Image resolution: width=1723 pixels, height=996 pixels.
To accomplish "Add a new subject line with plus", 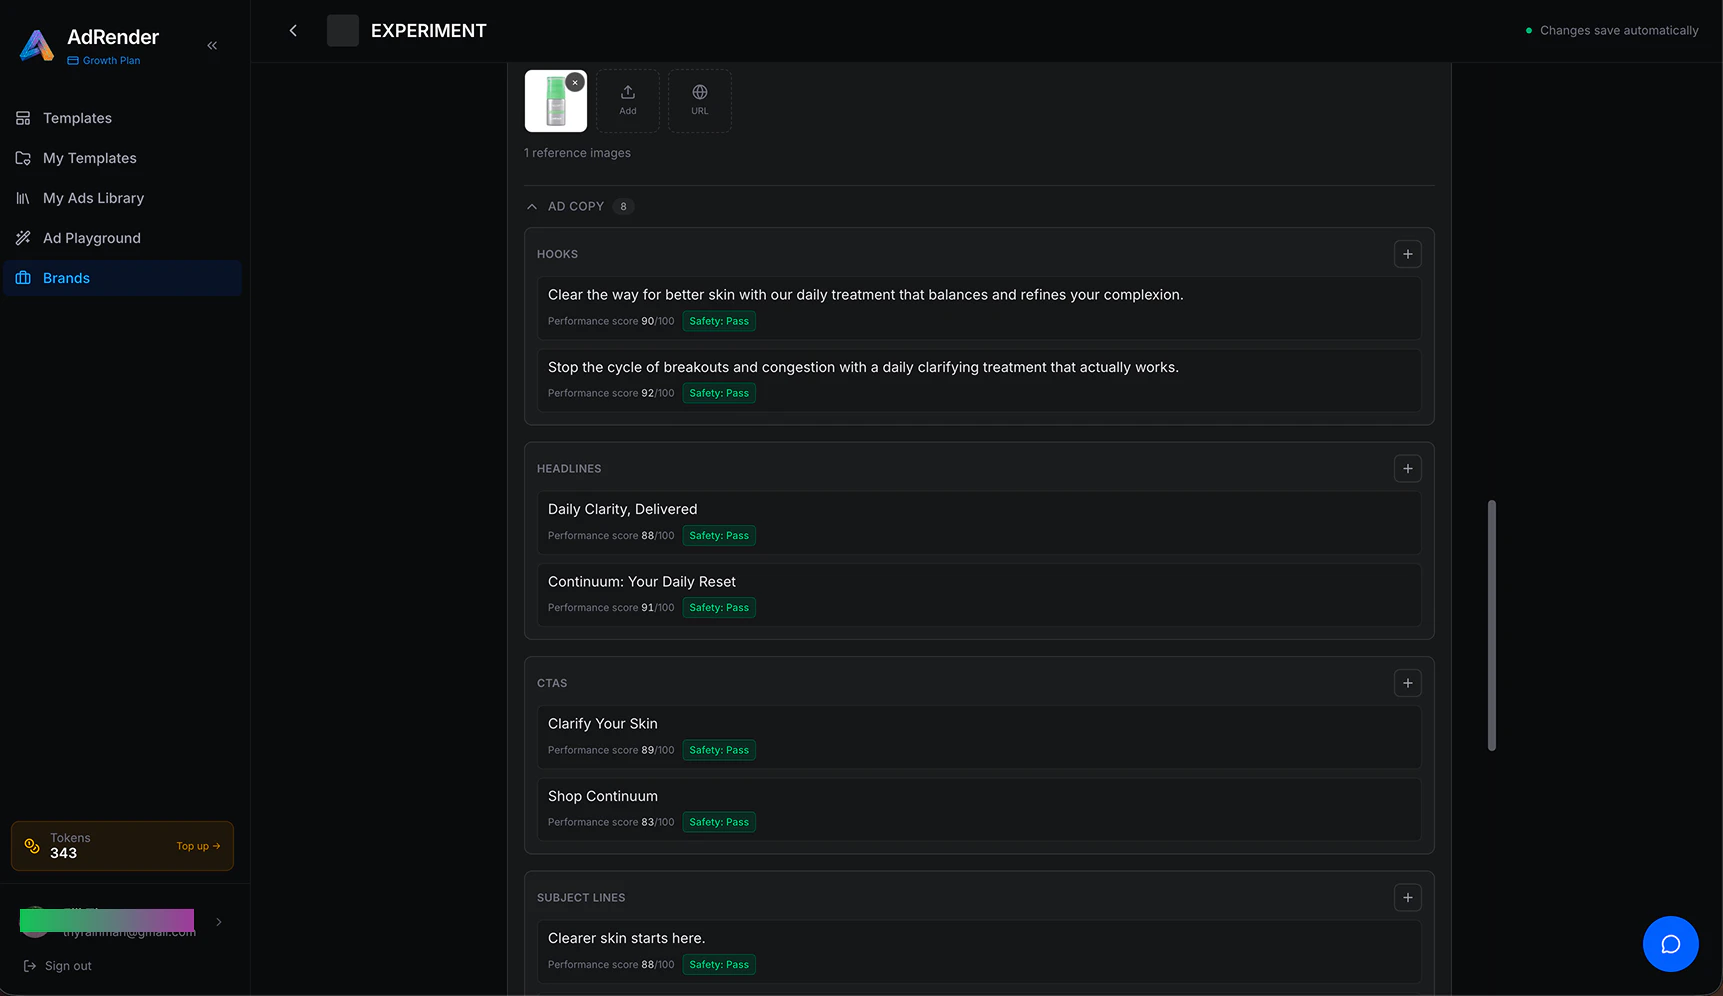I will (x=1407, y=897).
